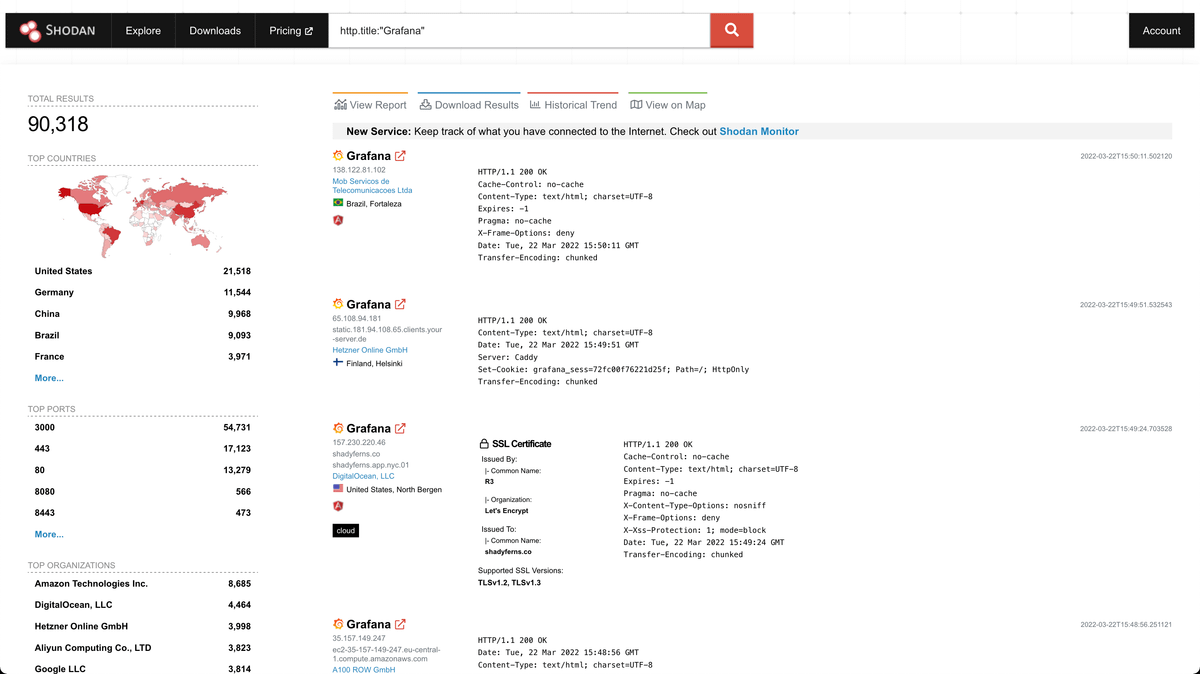Go to the Pricing page

coord(291,30)
